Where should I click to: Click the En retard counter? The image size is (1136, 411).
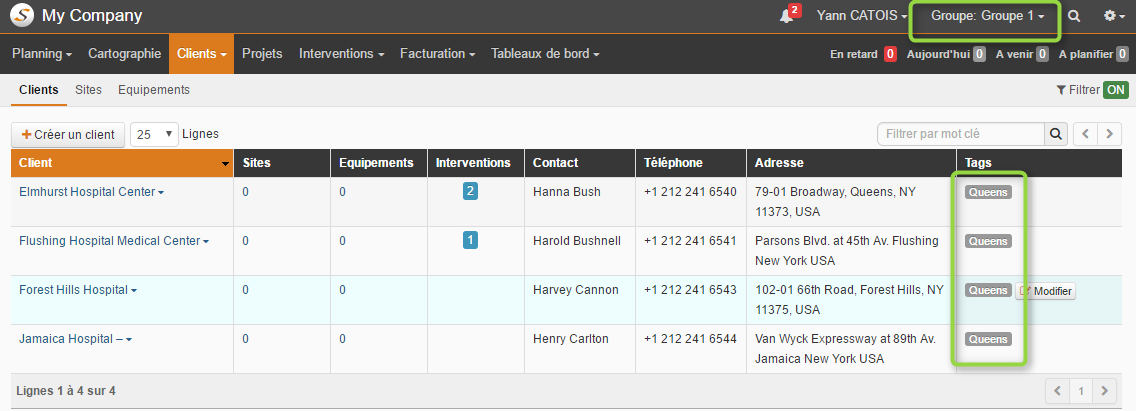(x=863, y=54)
